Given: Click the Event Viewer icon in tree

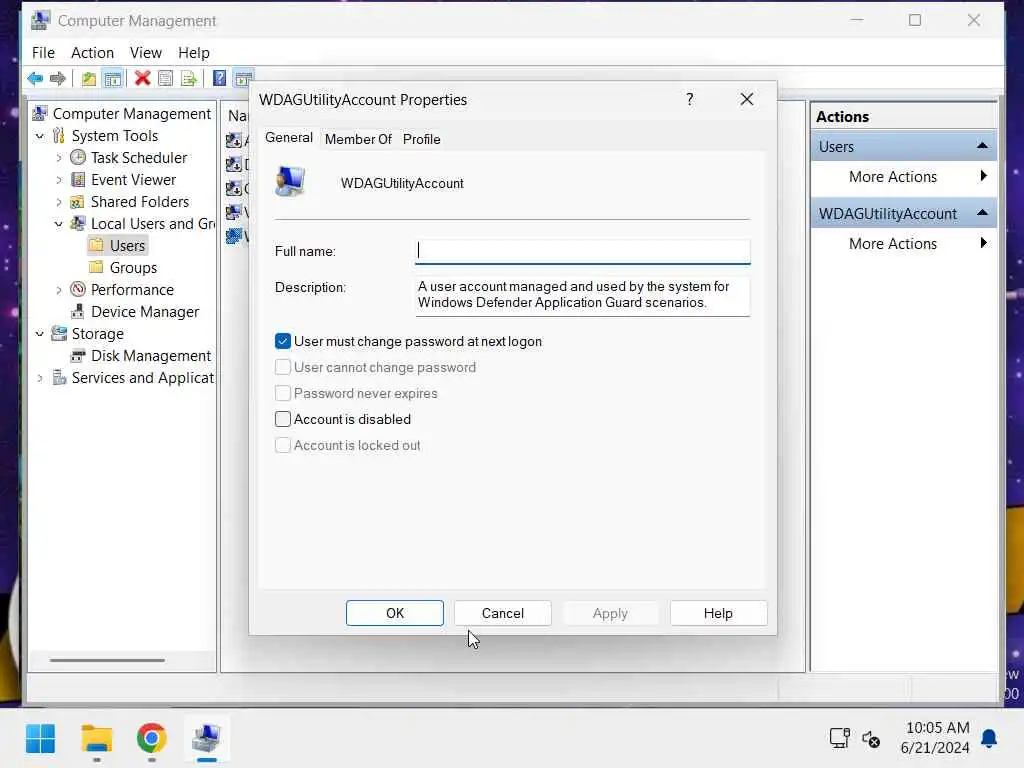Looking at the screenshot, I should 78,180.
